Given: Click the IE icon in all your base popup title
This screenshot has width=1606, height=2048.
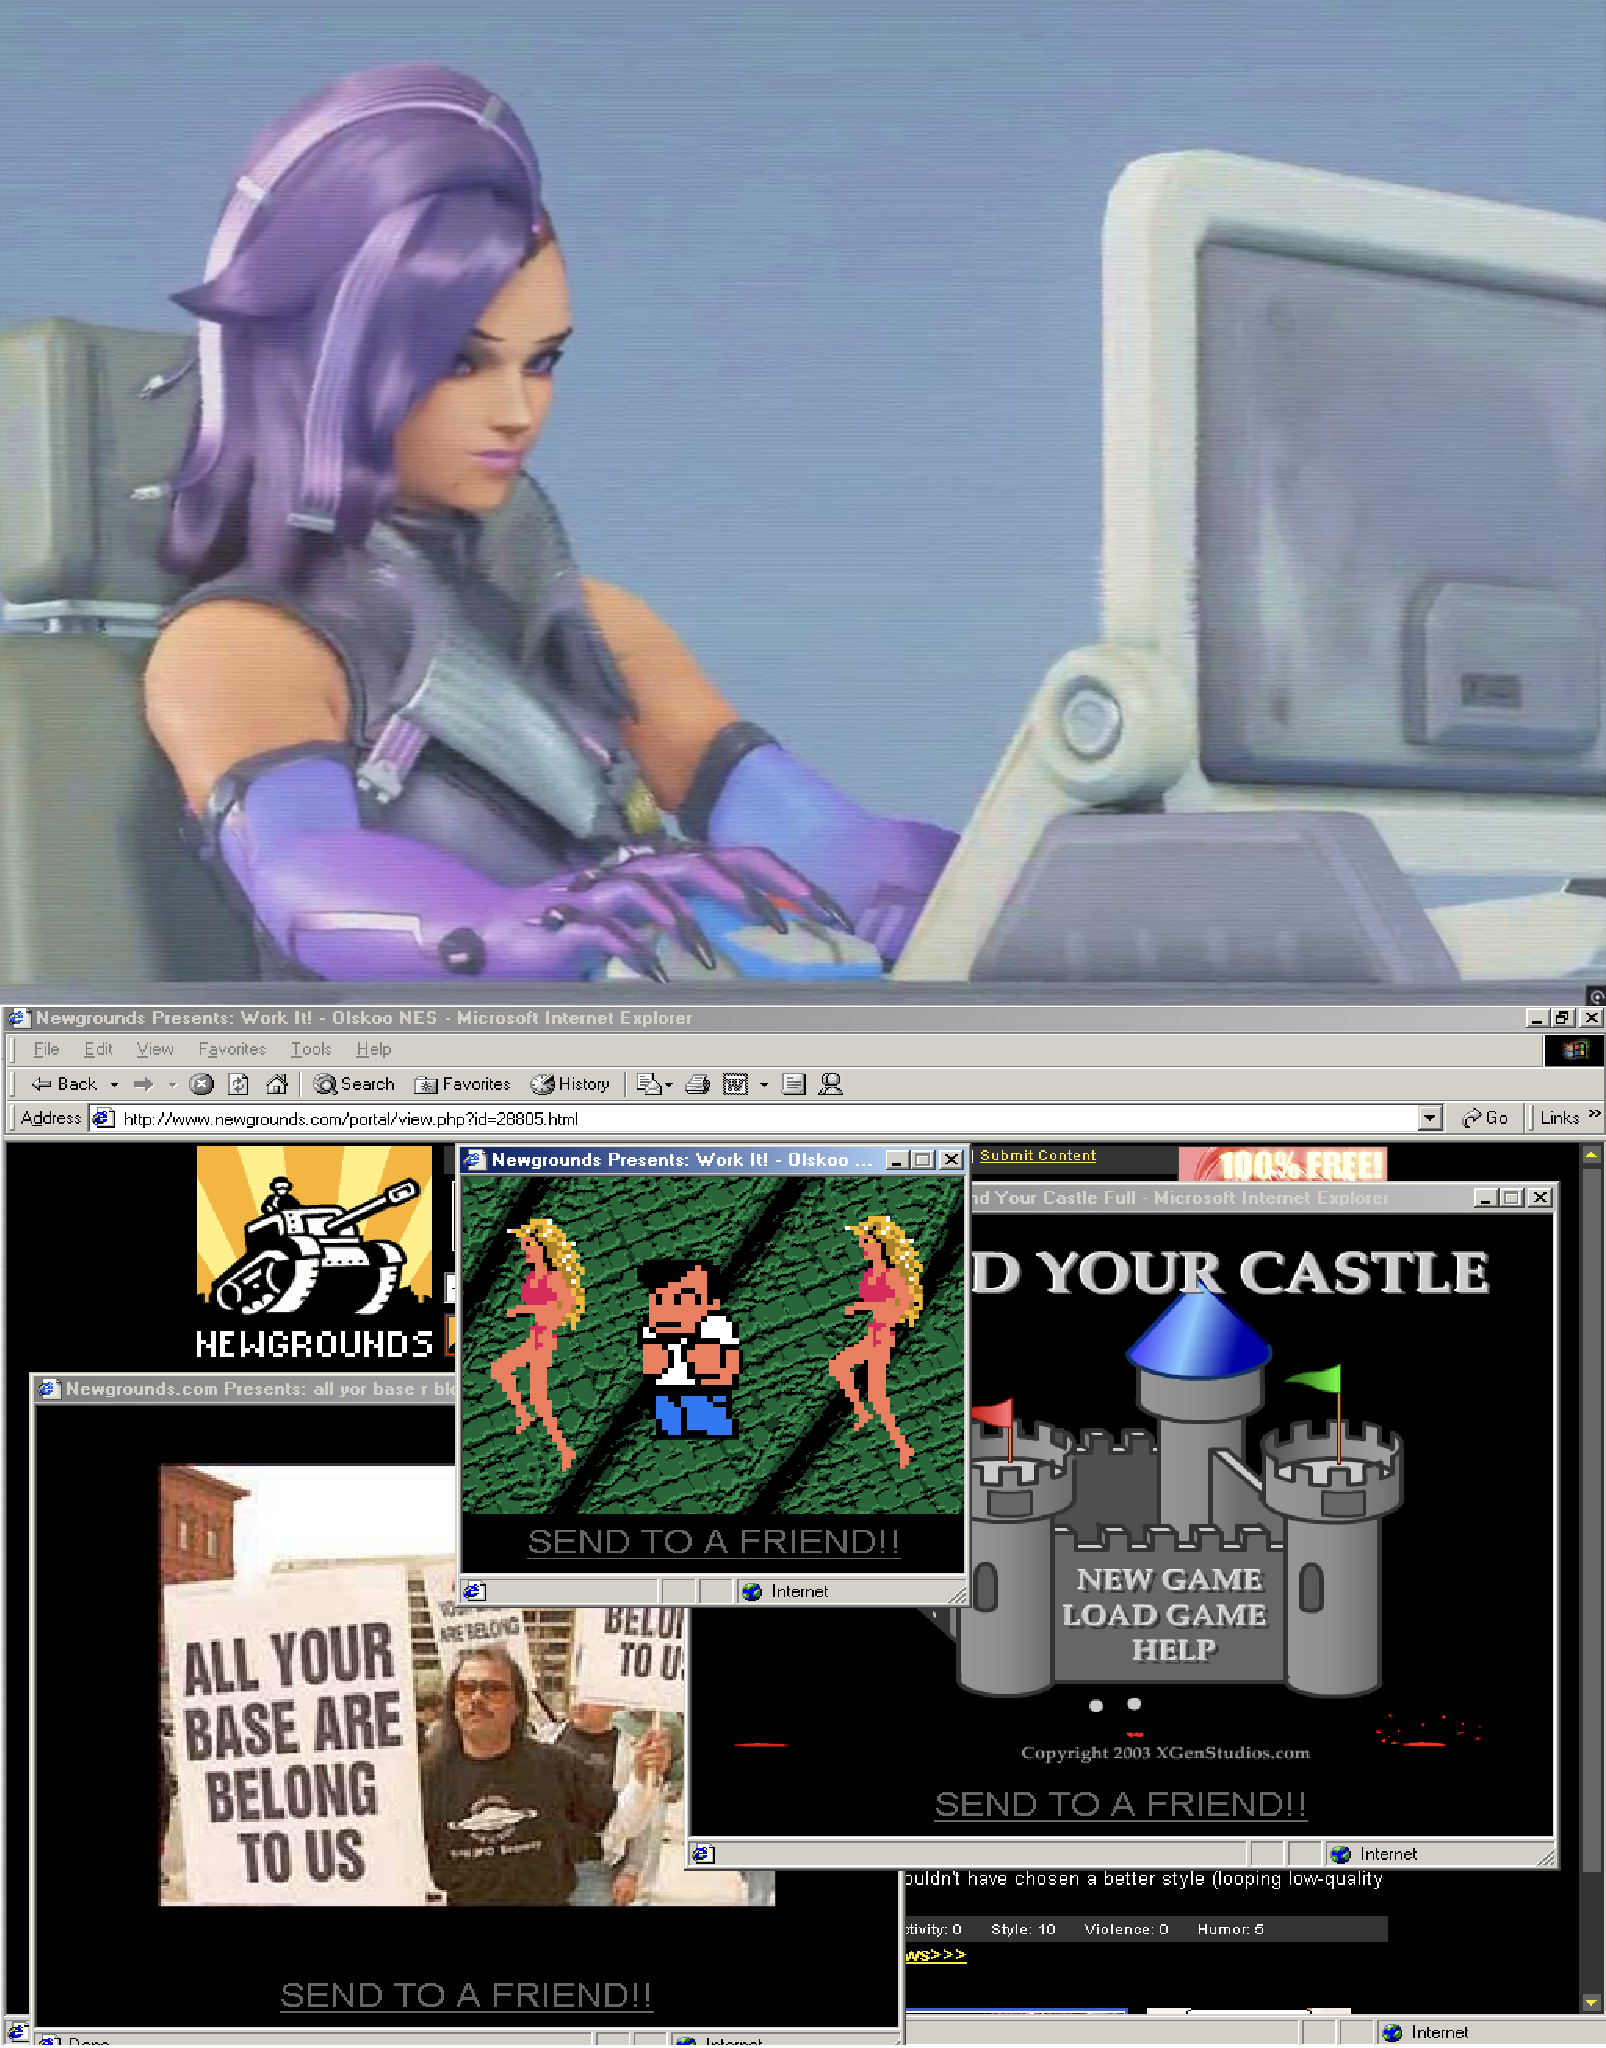Looking at the screenshot, I should coord(48,1389).
